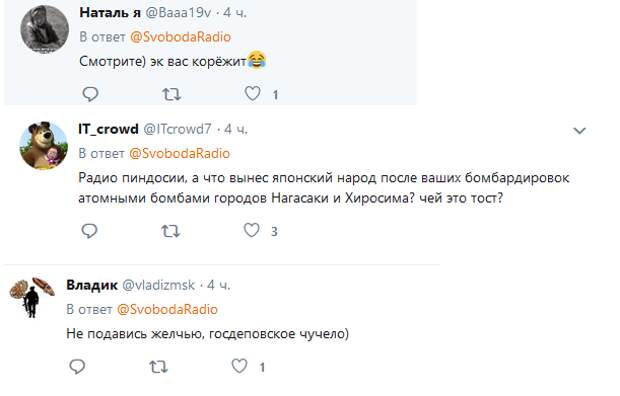Reply to Владик's tweet
The width and height of the screenshot is (620, 396).
(x=77, y=367)
